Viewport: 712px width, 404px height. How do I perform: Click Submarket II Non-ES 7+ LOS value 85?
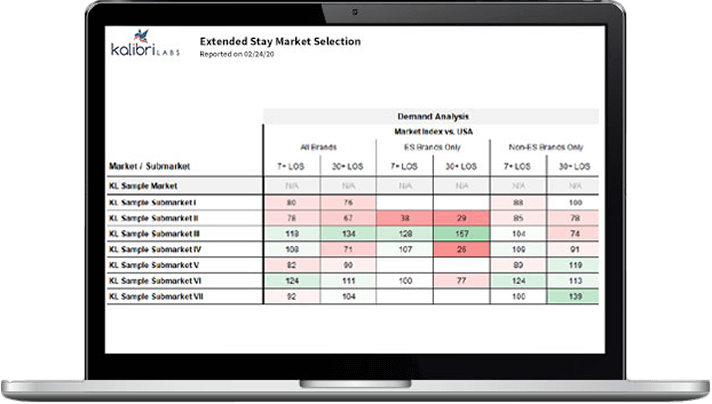518,218
